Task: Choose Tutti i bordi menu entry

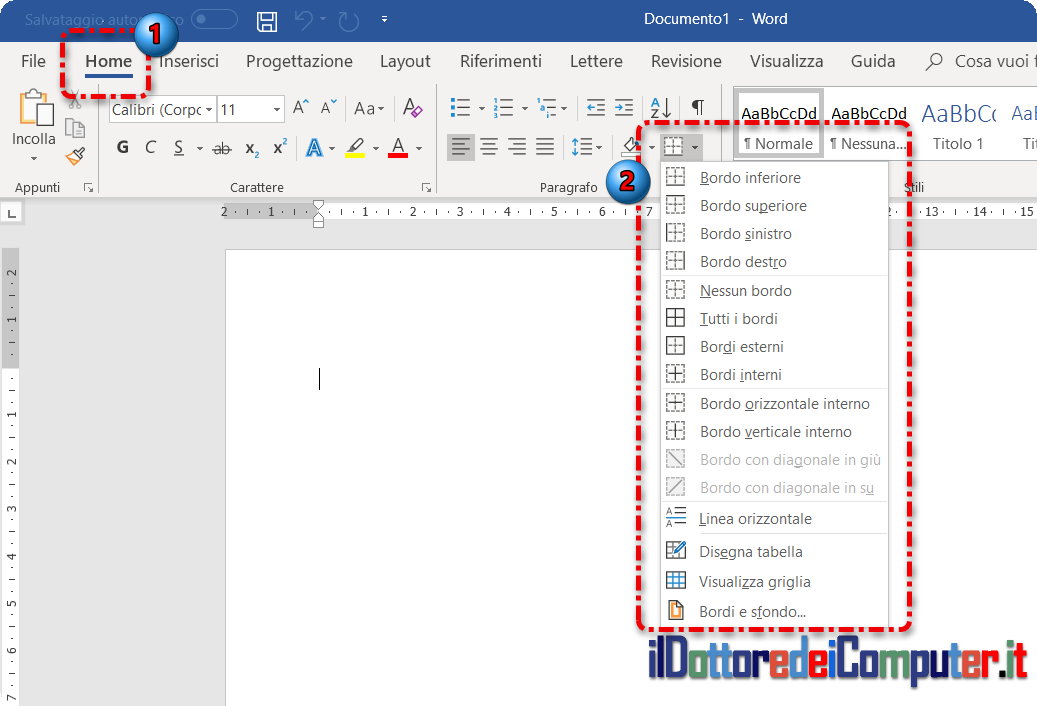Action: (774, 319)
